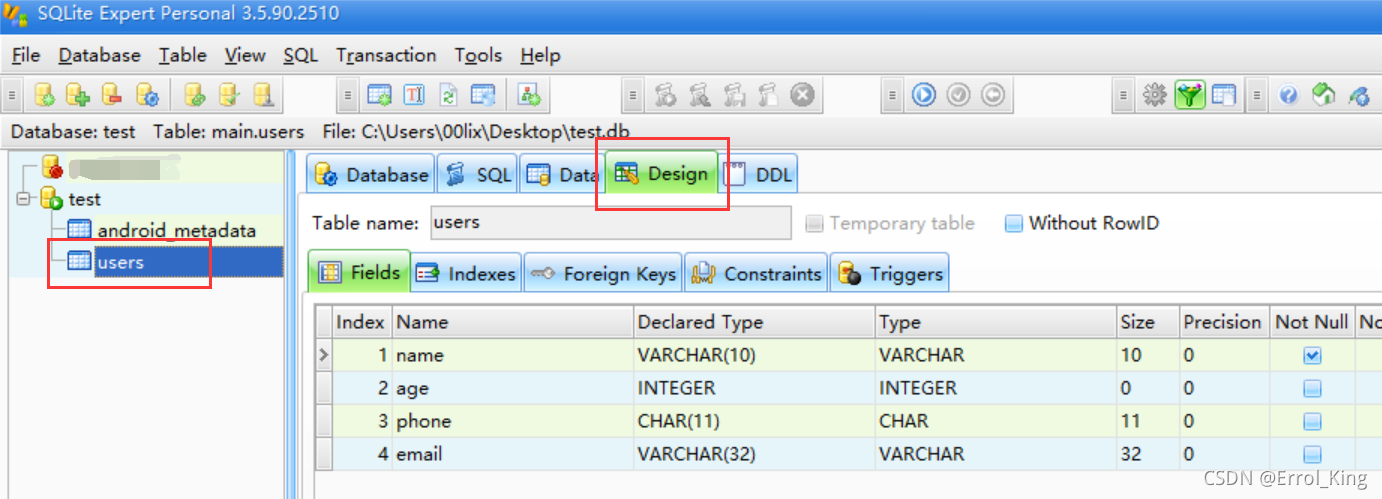This screenshot has height=499, width=1382.
Task: Open the Constraints sub-tab
Action: click(x=757, y=273)
